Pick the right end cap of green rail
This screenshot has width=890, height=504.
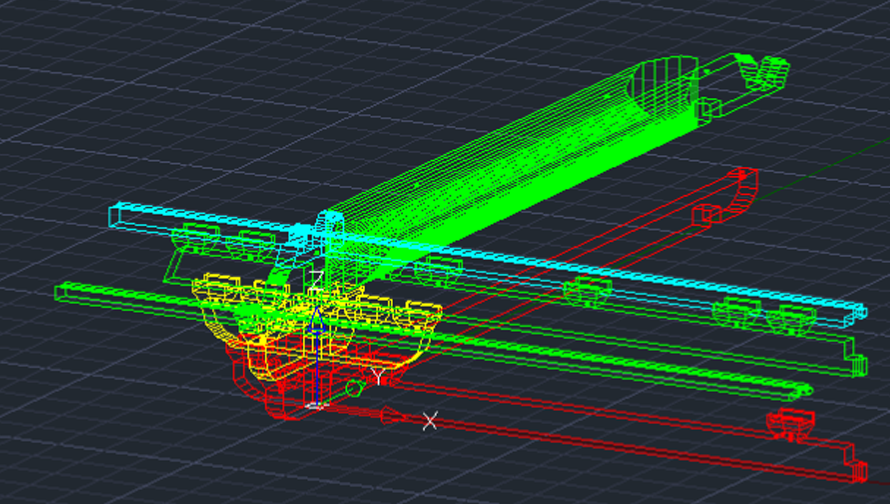[x=855, y=365]
